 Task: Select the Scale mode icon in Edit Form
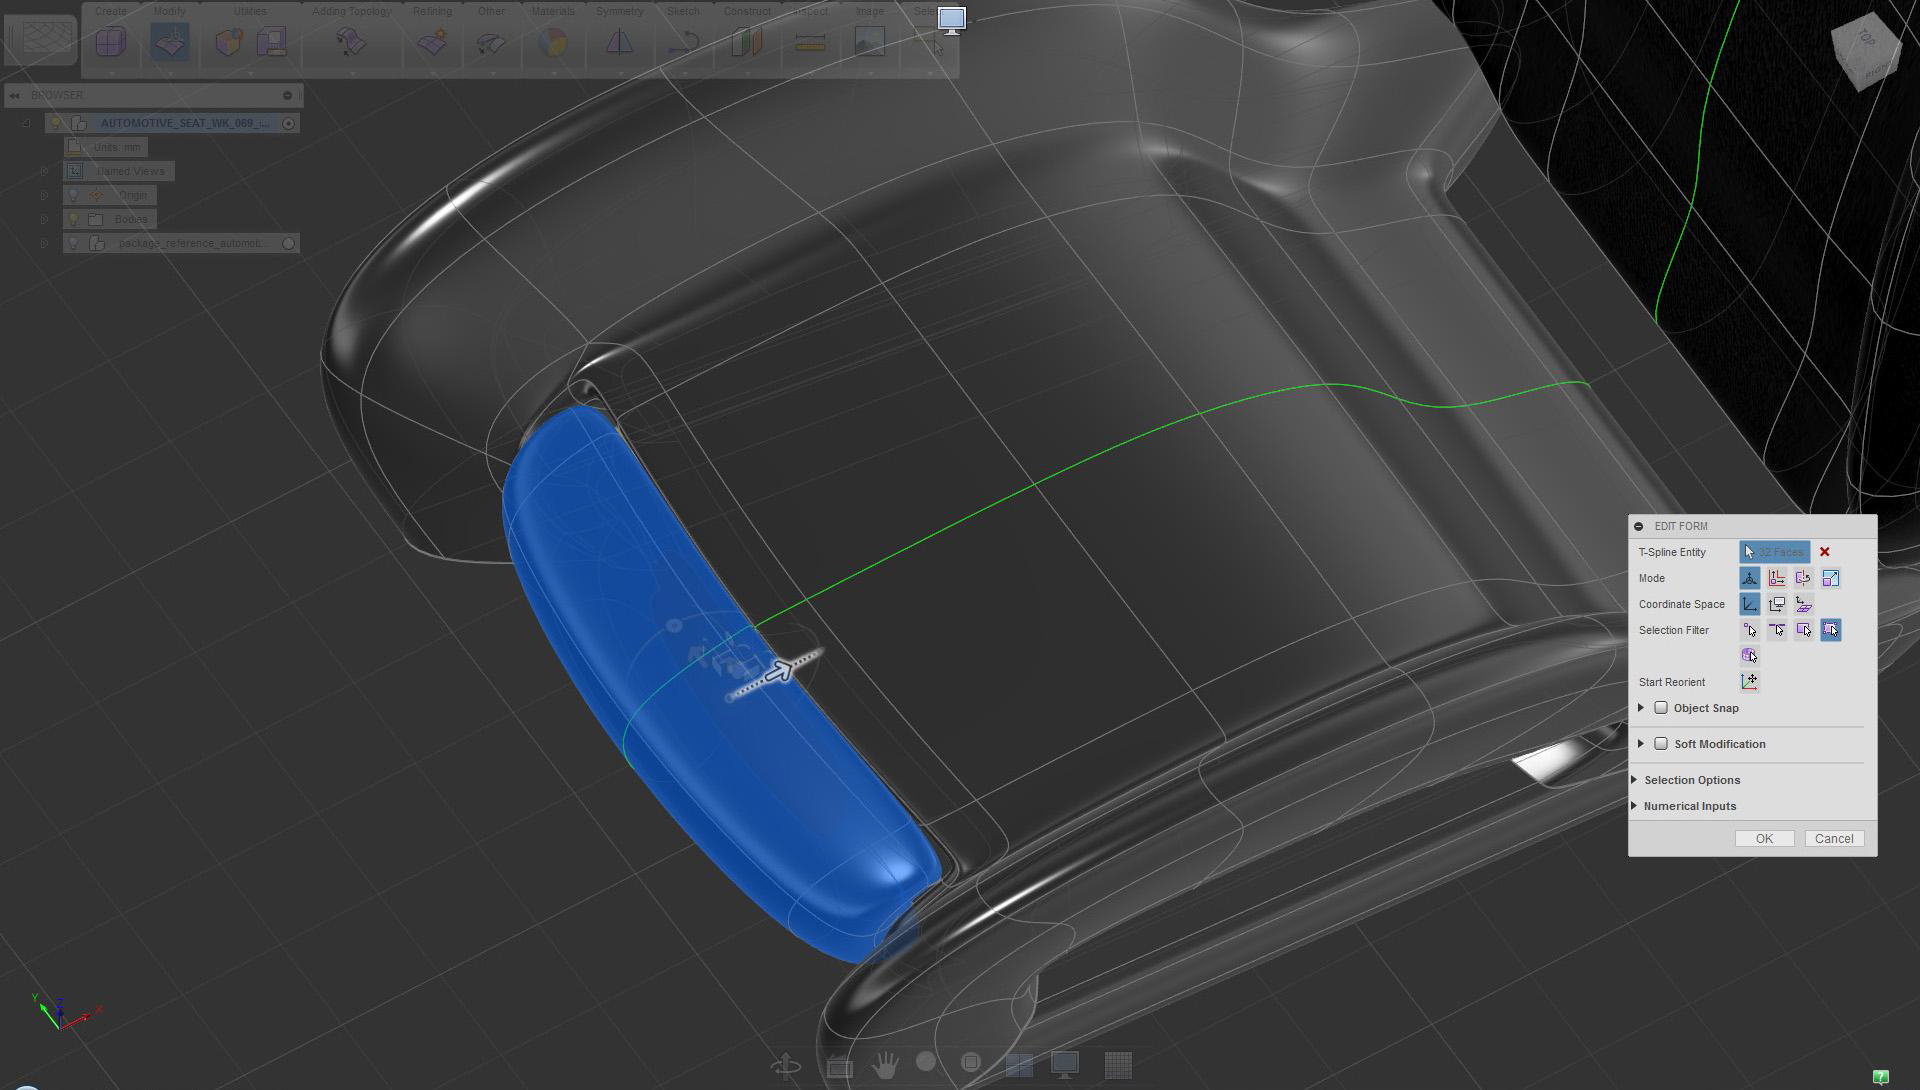(1830, 578)
